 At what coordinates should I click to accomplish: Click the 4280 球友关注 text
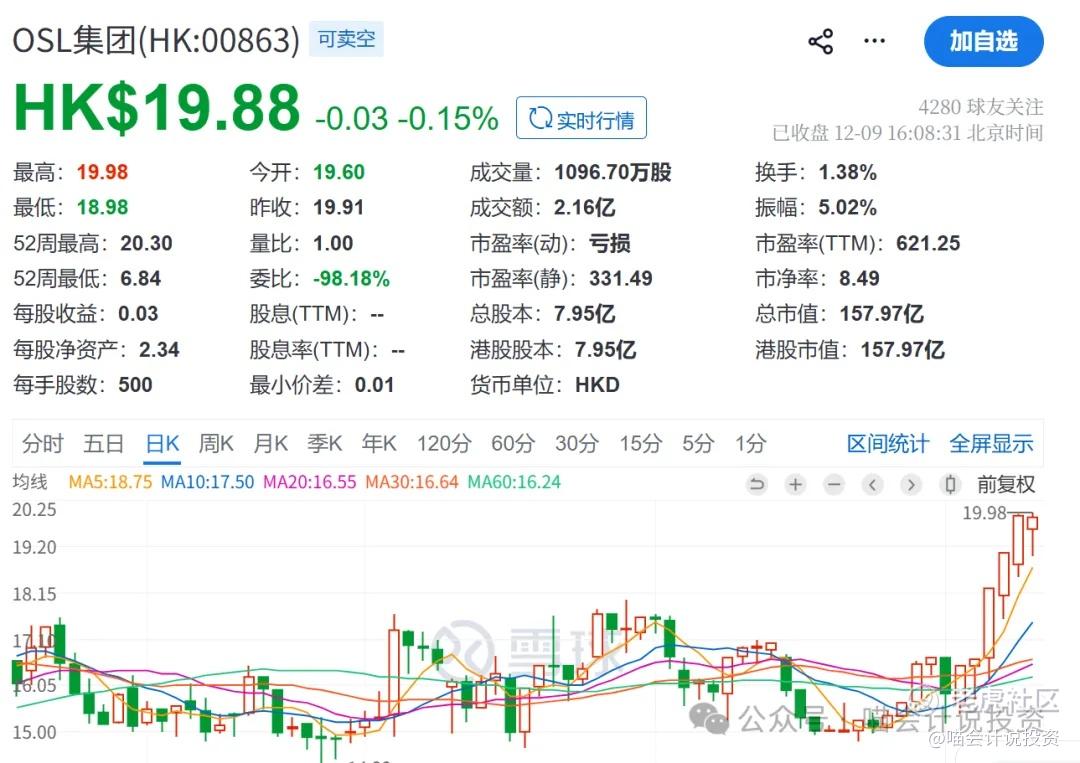pos(981,107)
